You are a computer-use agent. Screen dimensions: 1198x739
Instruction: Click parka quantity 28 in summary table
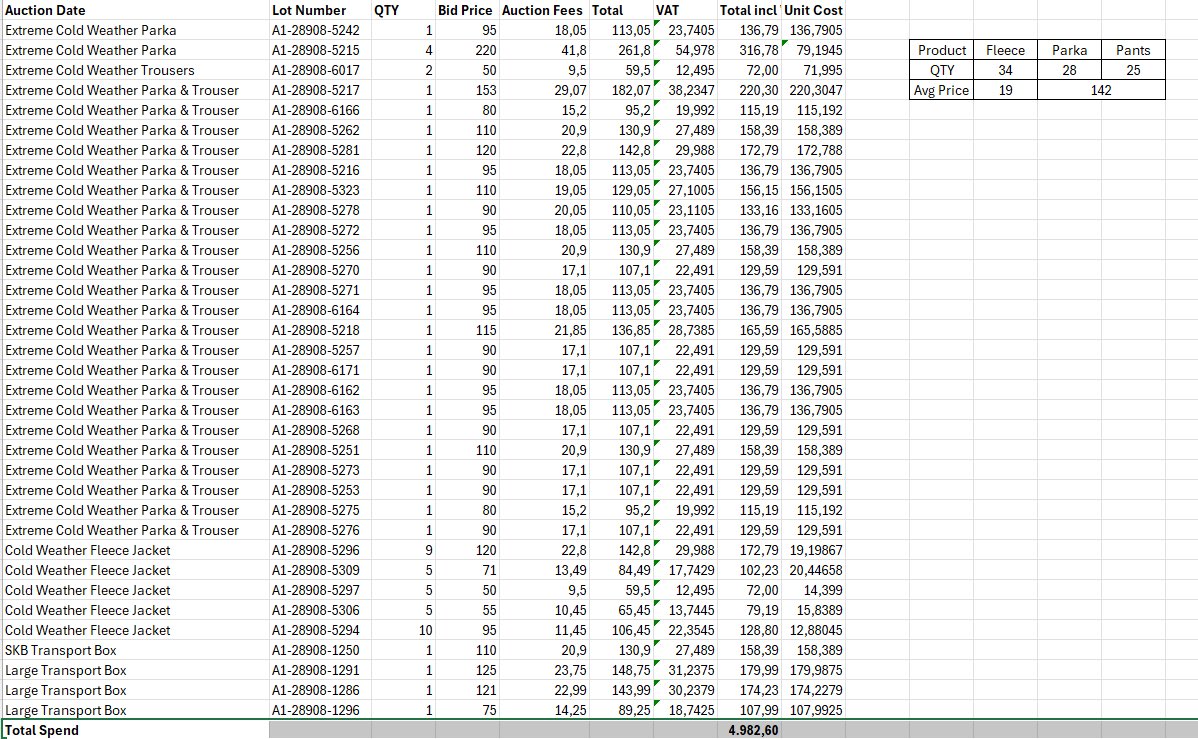pos(1070,70)
